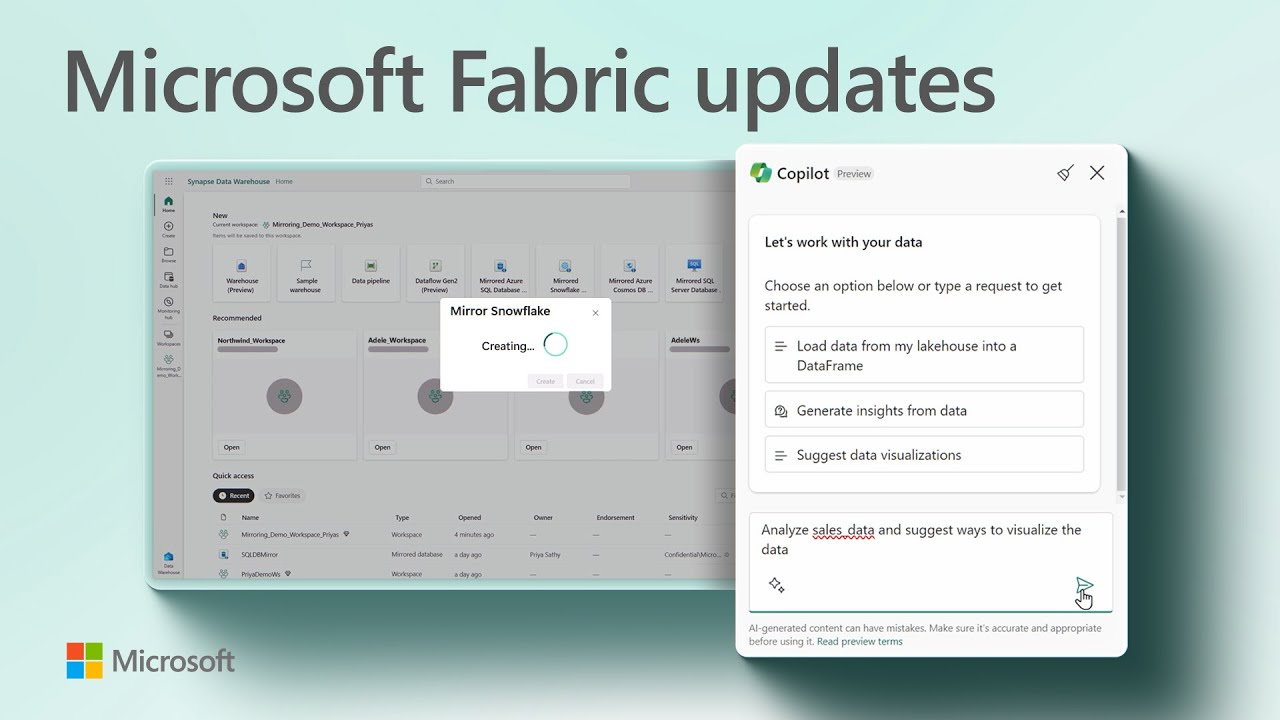The image size is (1280, 720).
Task: Click the Confidential\Micro... sensitivity label
Action: pyautogui.click(x=692, y=554)
